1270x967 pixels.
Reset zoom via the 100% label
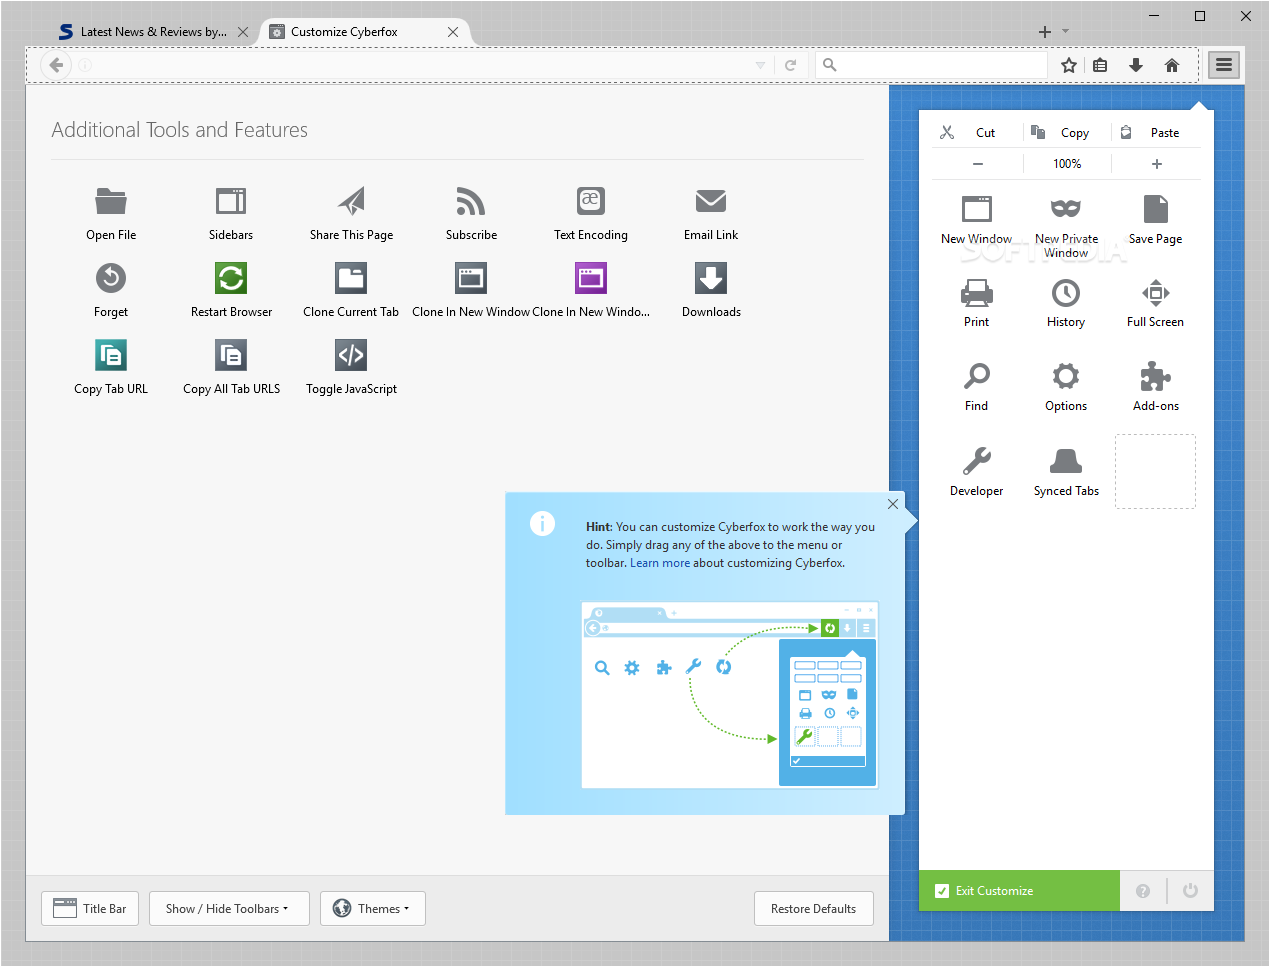point(1067,164)
